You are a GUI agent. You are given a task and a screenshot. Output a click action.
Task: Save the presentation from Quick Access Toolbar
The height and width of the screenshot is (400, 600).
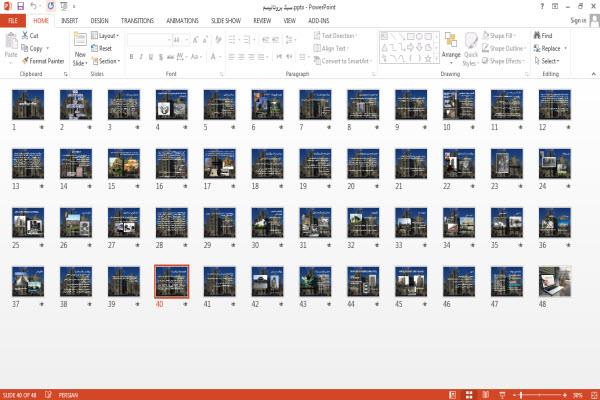(x=20, y=6)
